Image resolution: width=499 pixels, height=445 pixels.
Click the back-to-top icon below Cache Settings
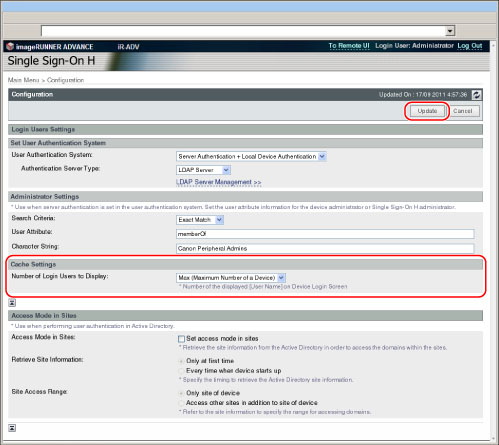pyautogui.click(x=12, y=303)
